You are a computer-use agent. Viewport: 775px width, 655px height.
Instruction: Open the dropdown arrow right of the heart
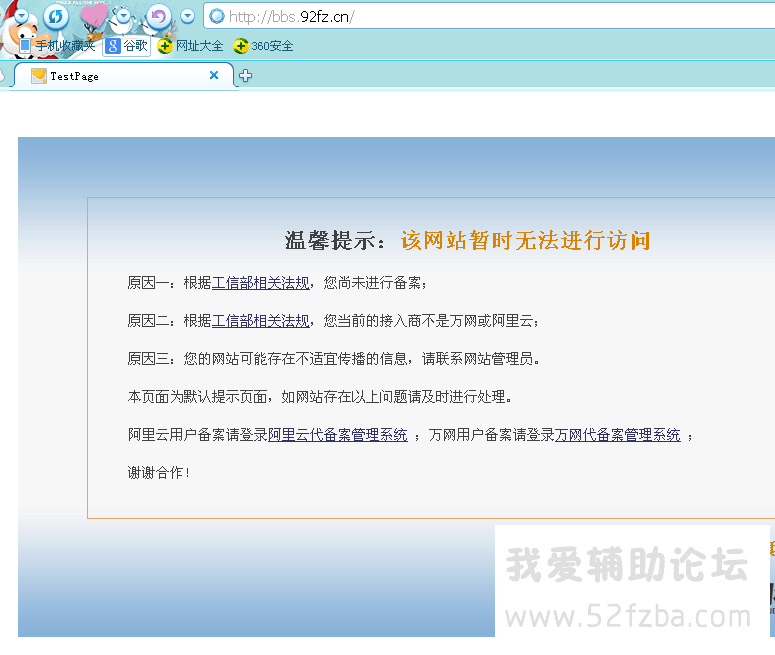point(123,16)
